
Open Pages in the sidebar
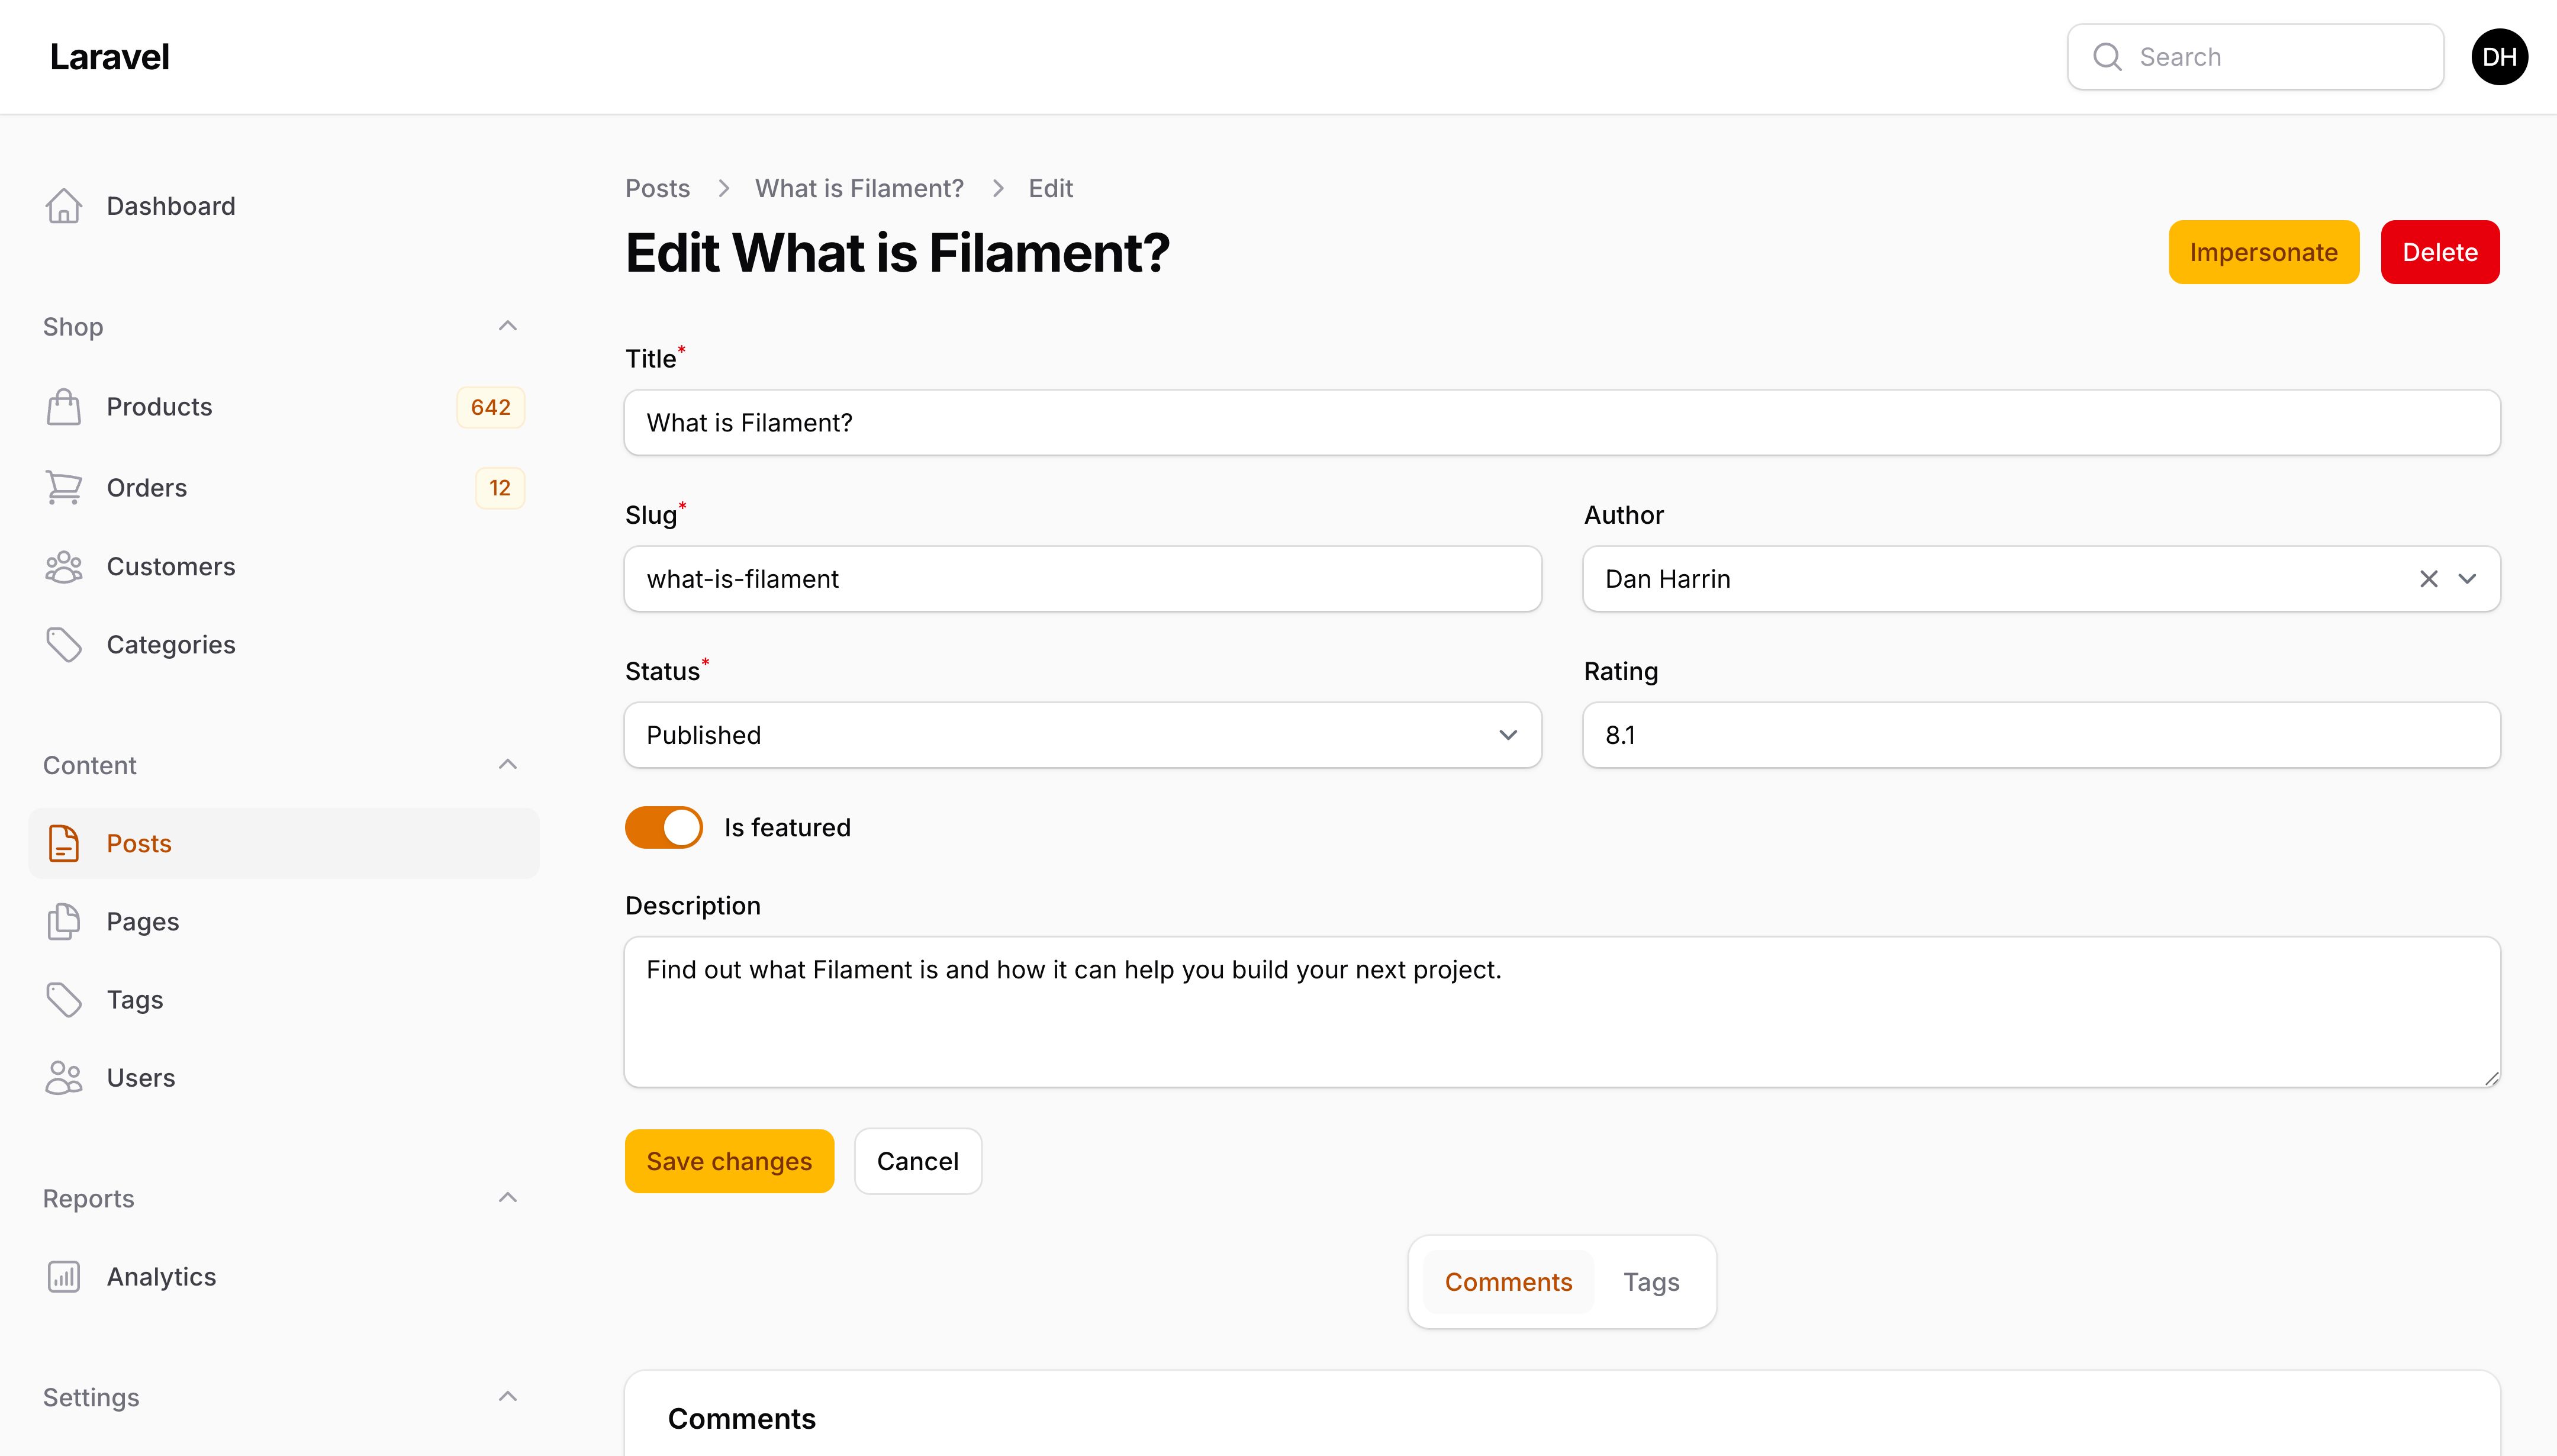[284, 922]
